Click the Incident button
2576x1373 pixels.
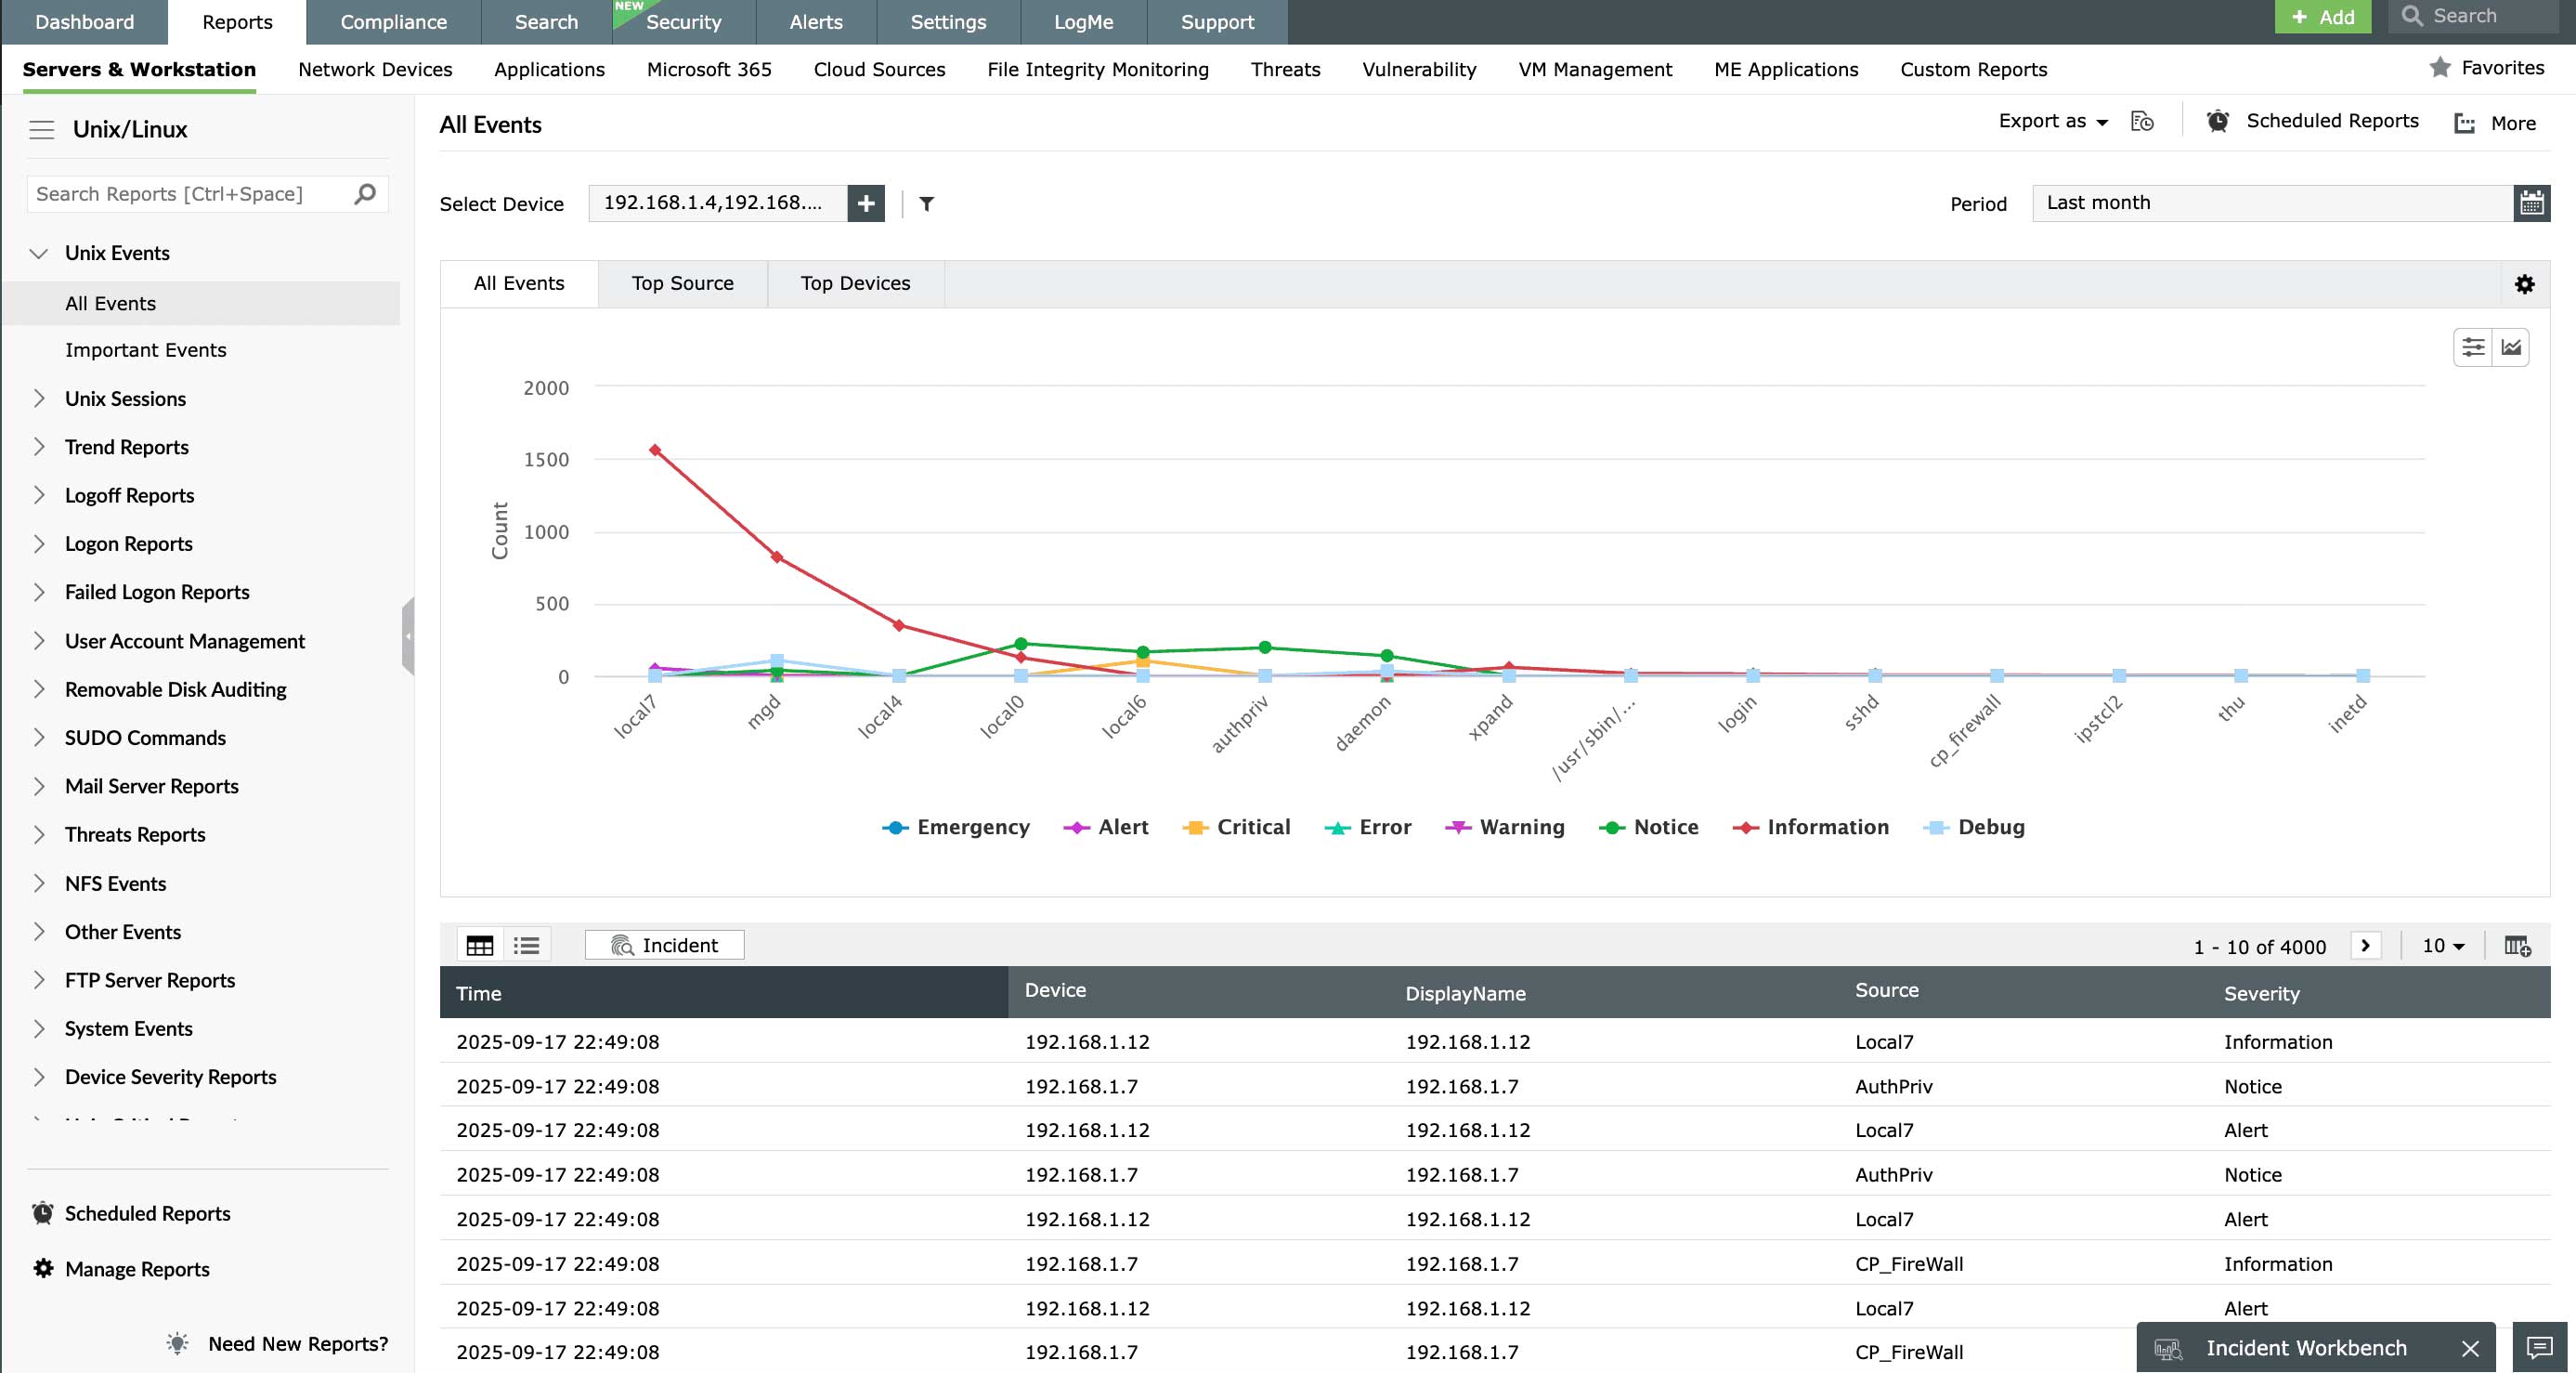tap(664, 945)
